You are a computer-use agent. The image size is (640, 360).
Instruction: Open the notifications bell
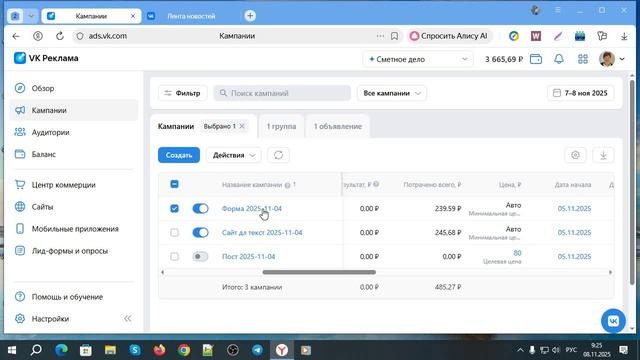(559, 59)
